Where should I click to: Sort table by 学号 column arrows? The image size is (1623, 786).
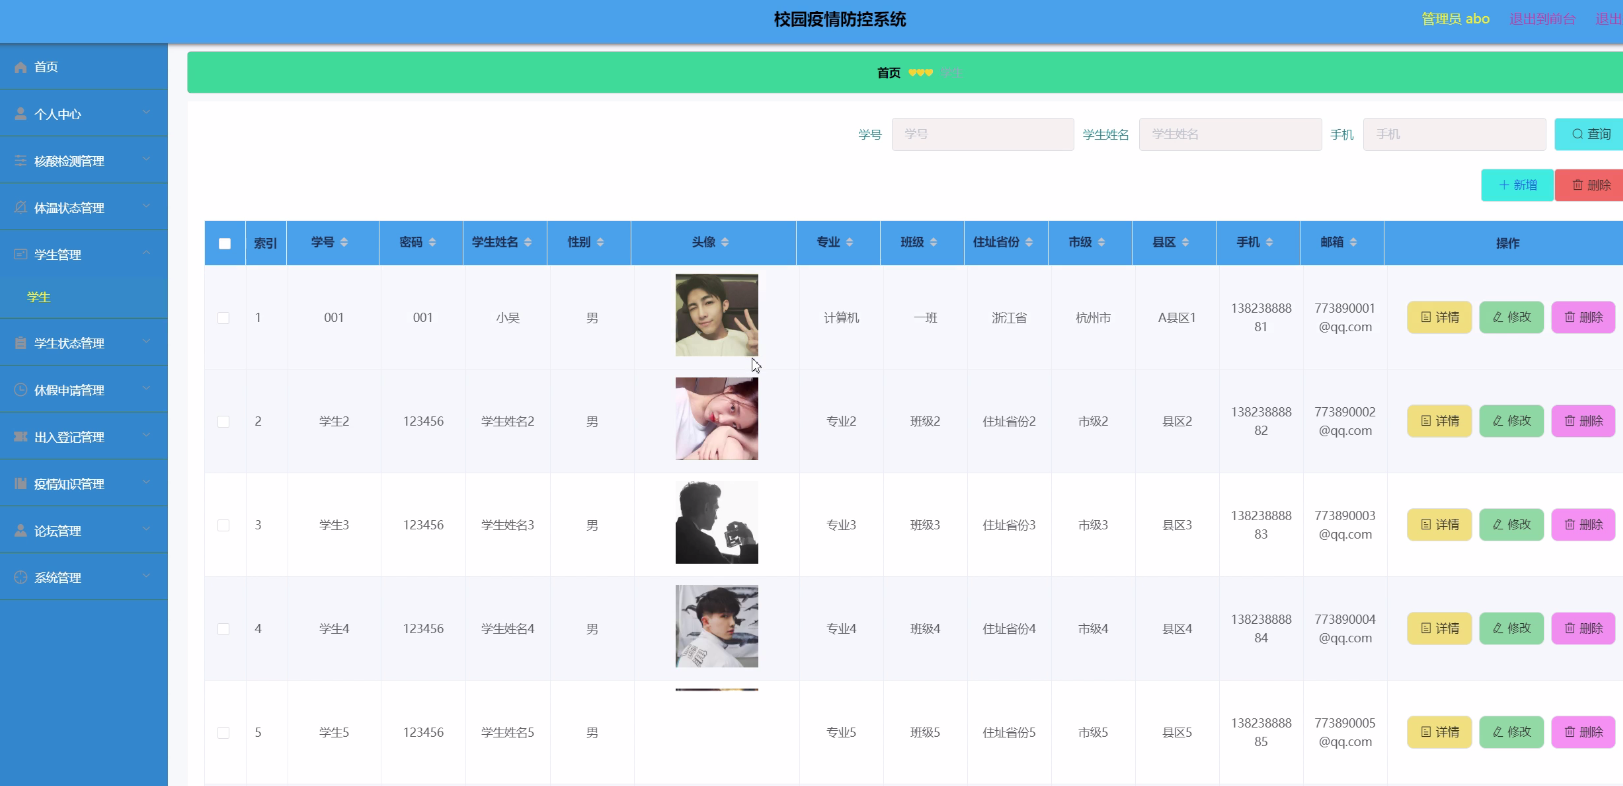(x=344, y=243)
